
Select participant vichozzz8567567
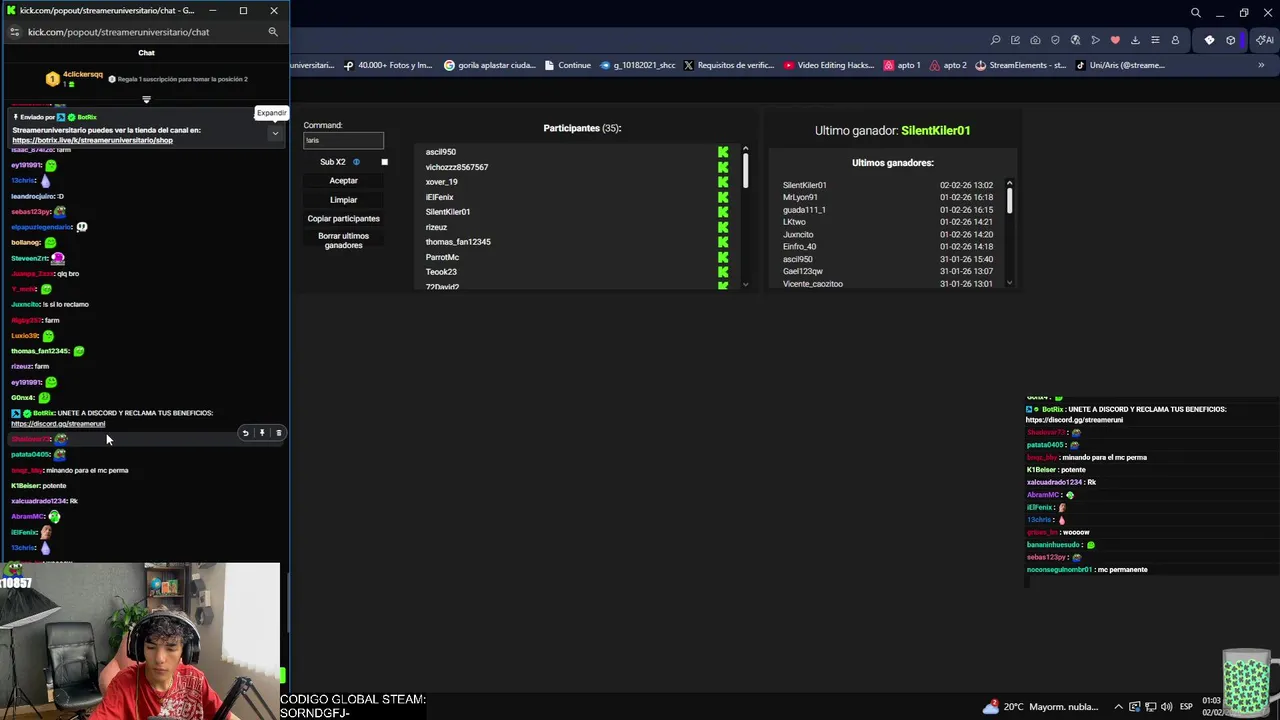[457, 167]
